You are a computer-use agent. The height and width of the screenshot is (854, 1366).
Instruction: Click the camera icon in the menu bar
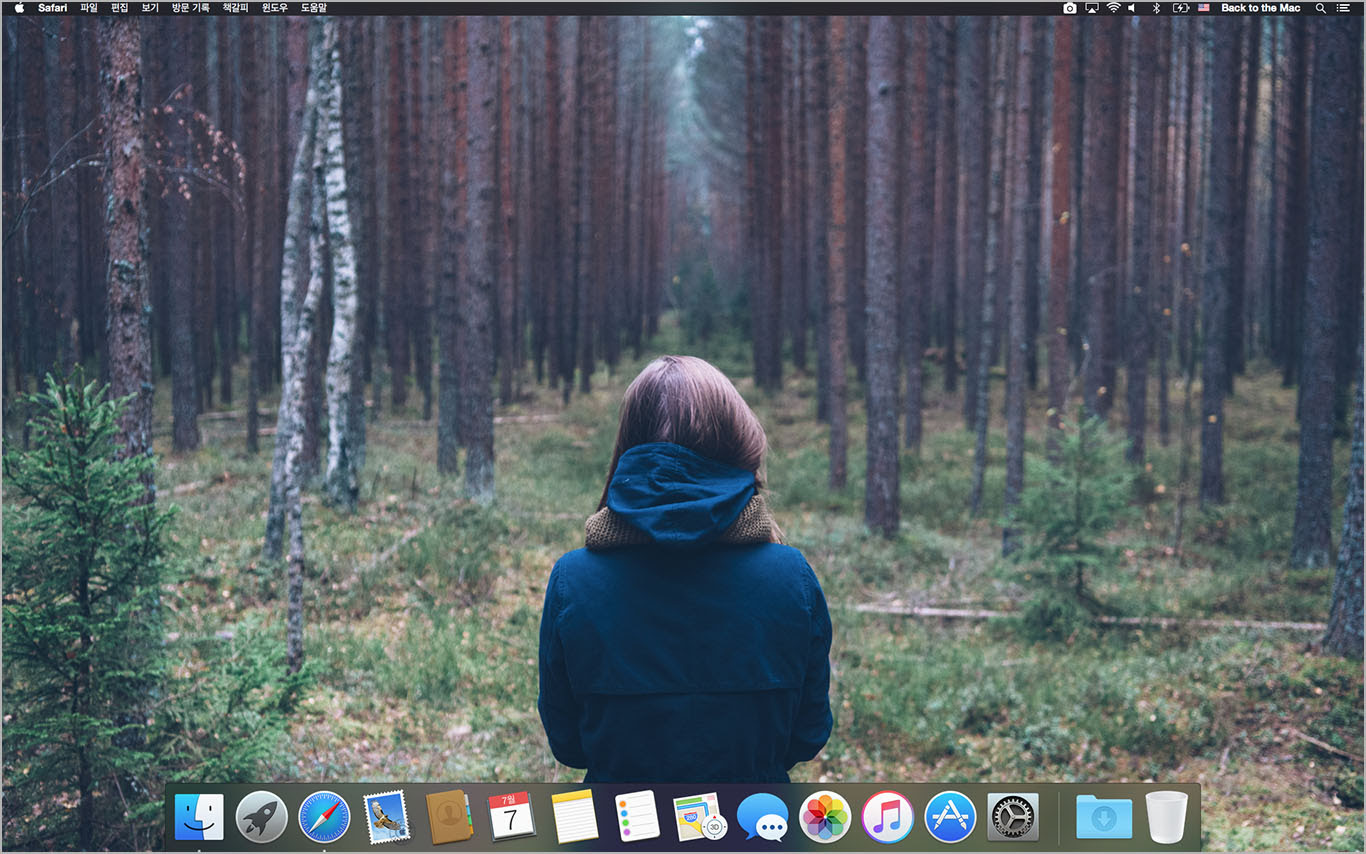pyautogui.click(x=1069, y=8)
